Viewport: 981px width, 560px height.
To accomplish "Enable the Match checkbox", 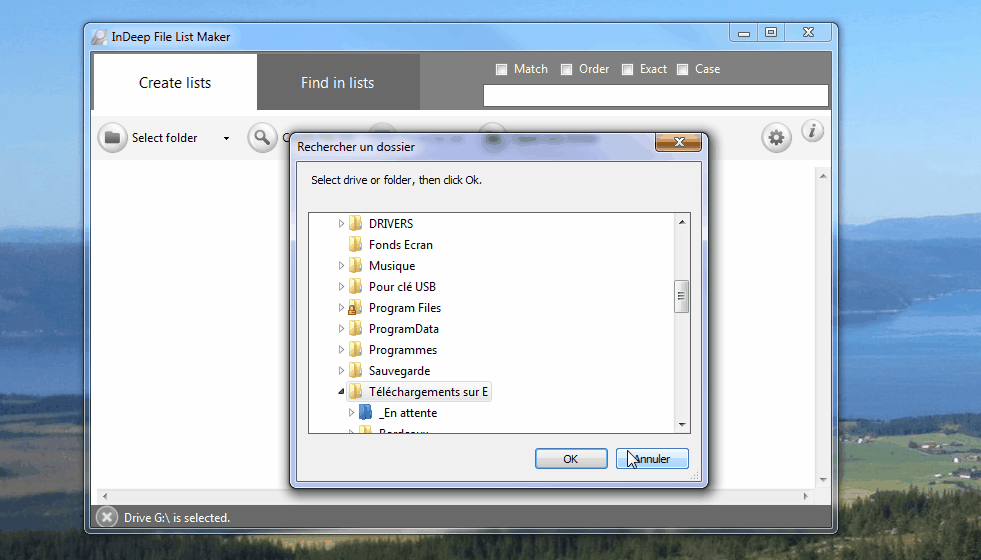I will point(501,69).
